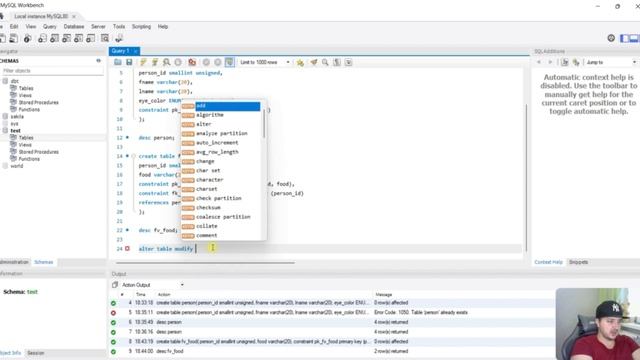The image size is (640, 360).
Task: Click the Filter objects search field
Action: 52,71
